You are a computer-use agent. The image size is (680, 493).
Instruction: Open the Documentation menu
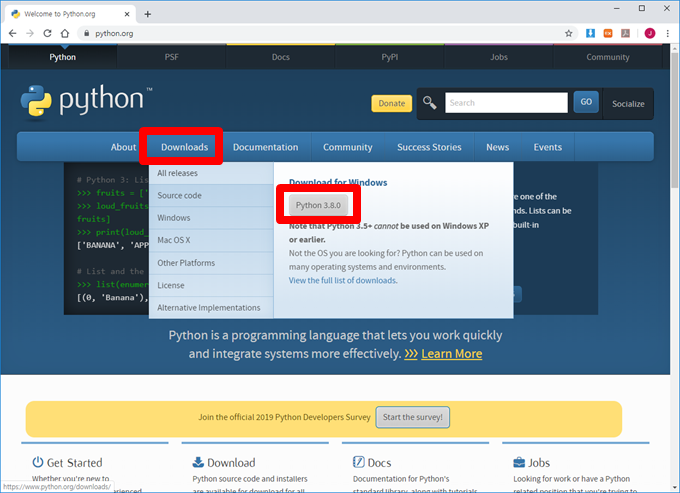pos(265,147)
